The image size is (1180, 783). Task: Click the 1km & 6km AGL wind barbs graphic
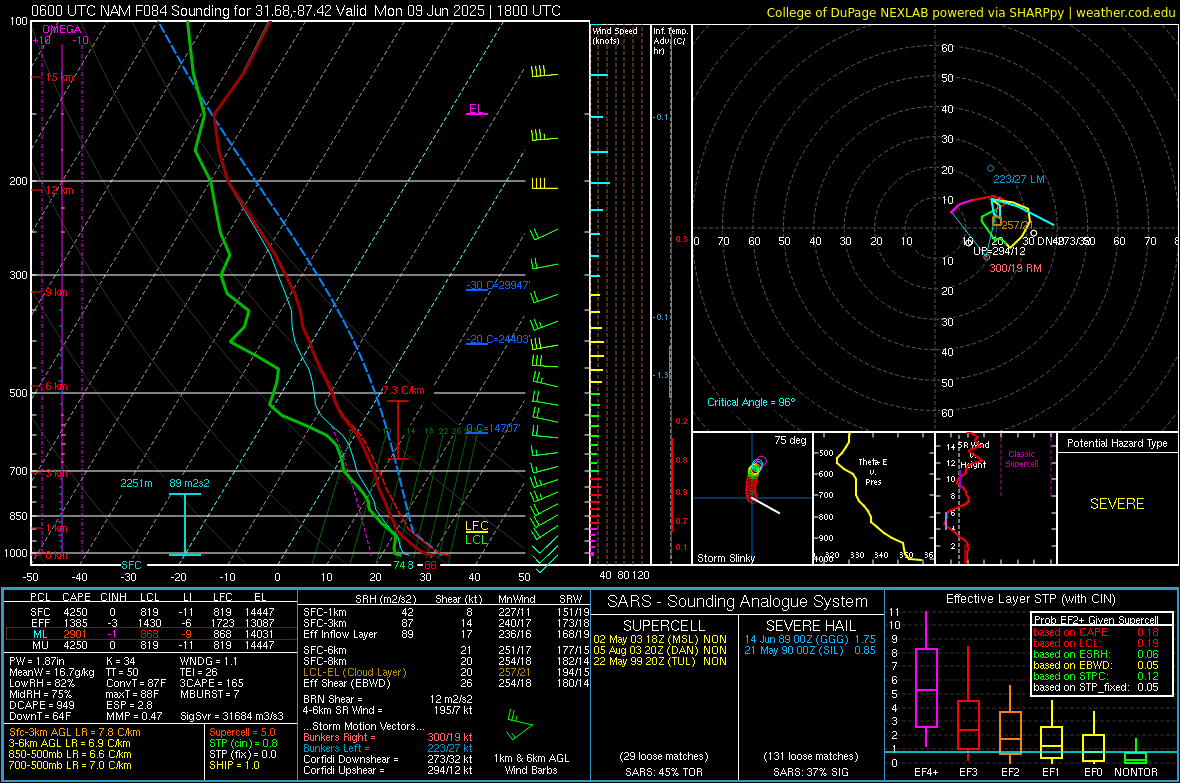520,724
